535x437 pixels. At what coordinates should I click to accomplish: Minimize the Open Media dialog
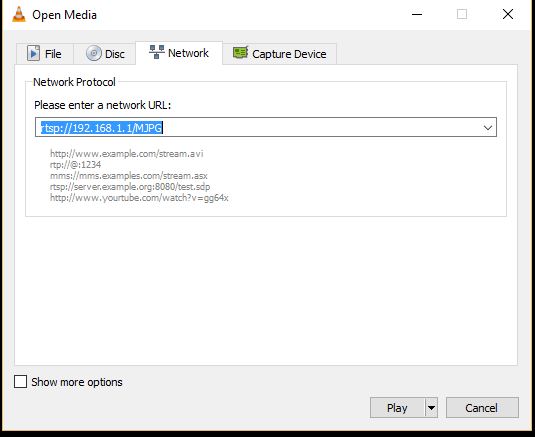pos(417,14)
